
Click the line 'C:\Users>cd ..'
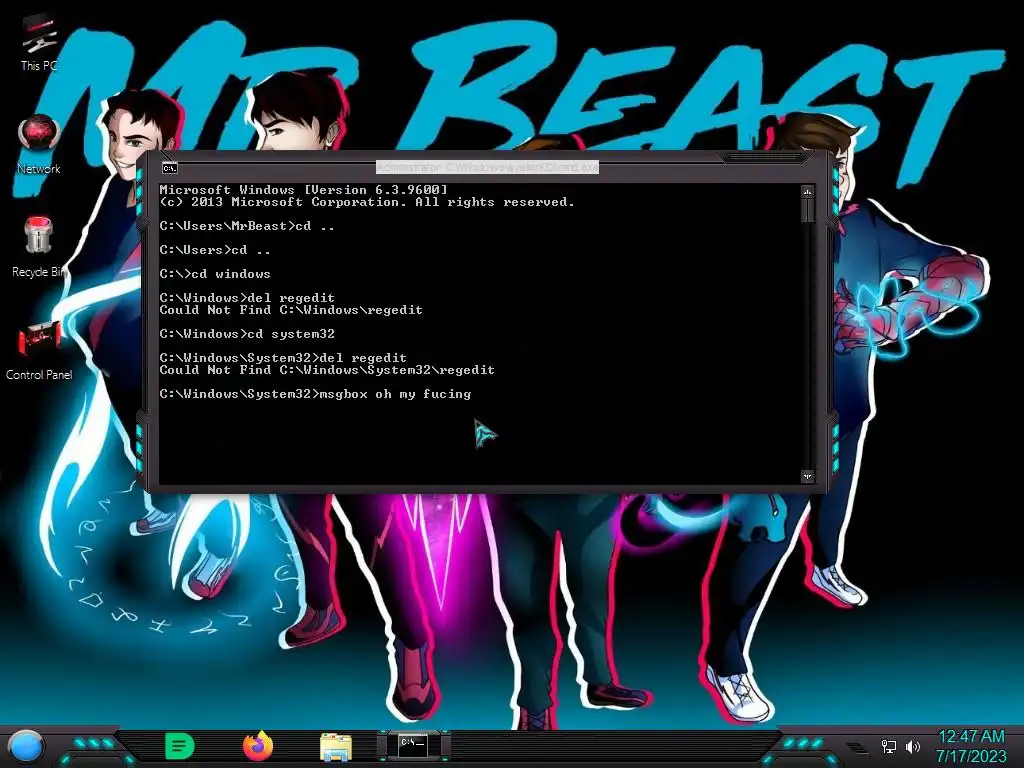[215, 250]
